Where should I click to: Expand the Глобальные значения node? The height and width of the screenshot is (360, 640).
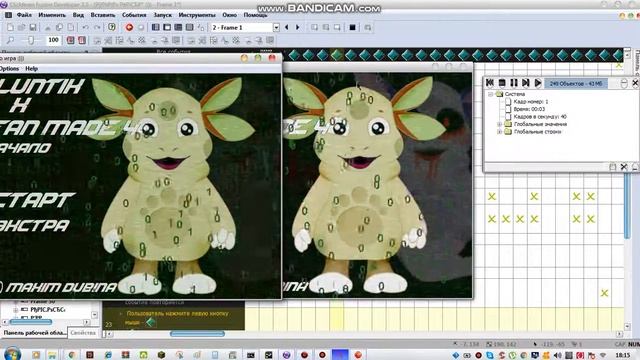(x=499, y=124)
